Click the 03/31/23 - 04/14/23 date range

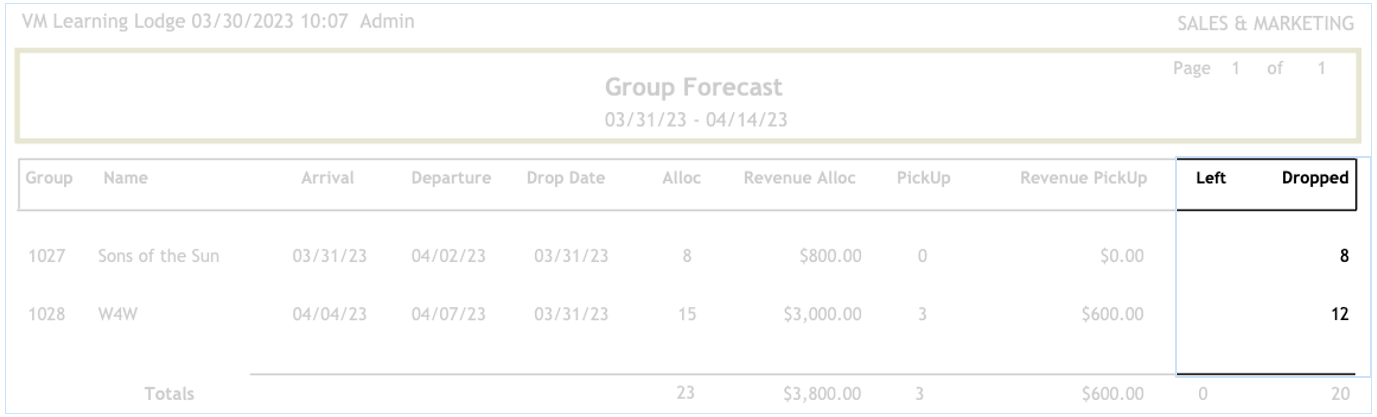[x=687, y=118]
